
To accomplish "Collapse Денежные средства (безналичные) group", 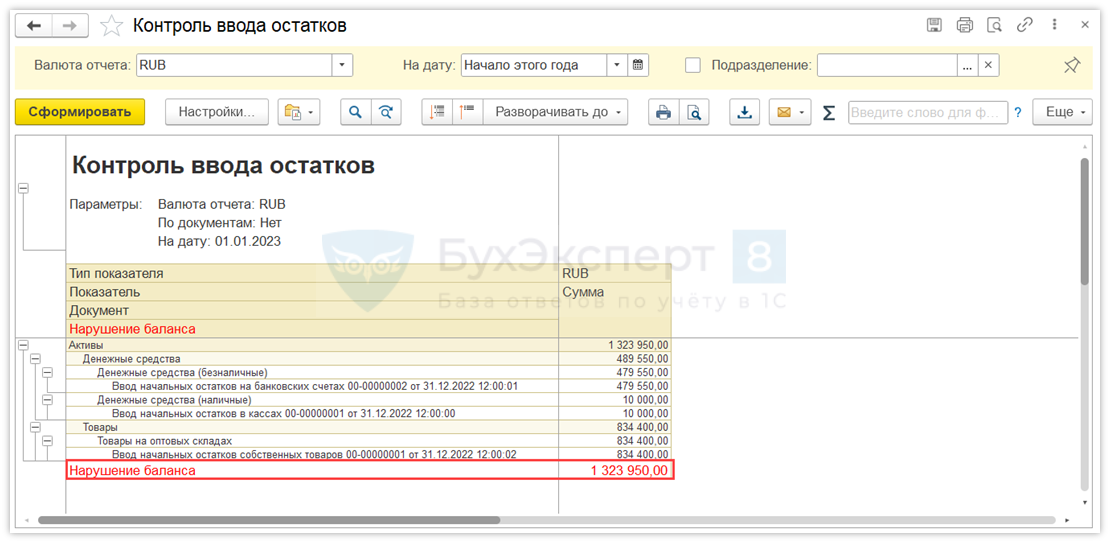I will pyautogui.click(x=47, y=372).
